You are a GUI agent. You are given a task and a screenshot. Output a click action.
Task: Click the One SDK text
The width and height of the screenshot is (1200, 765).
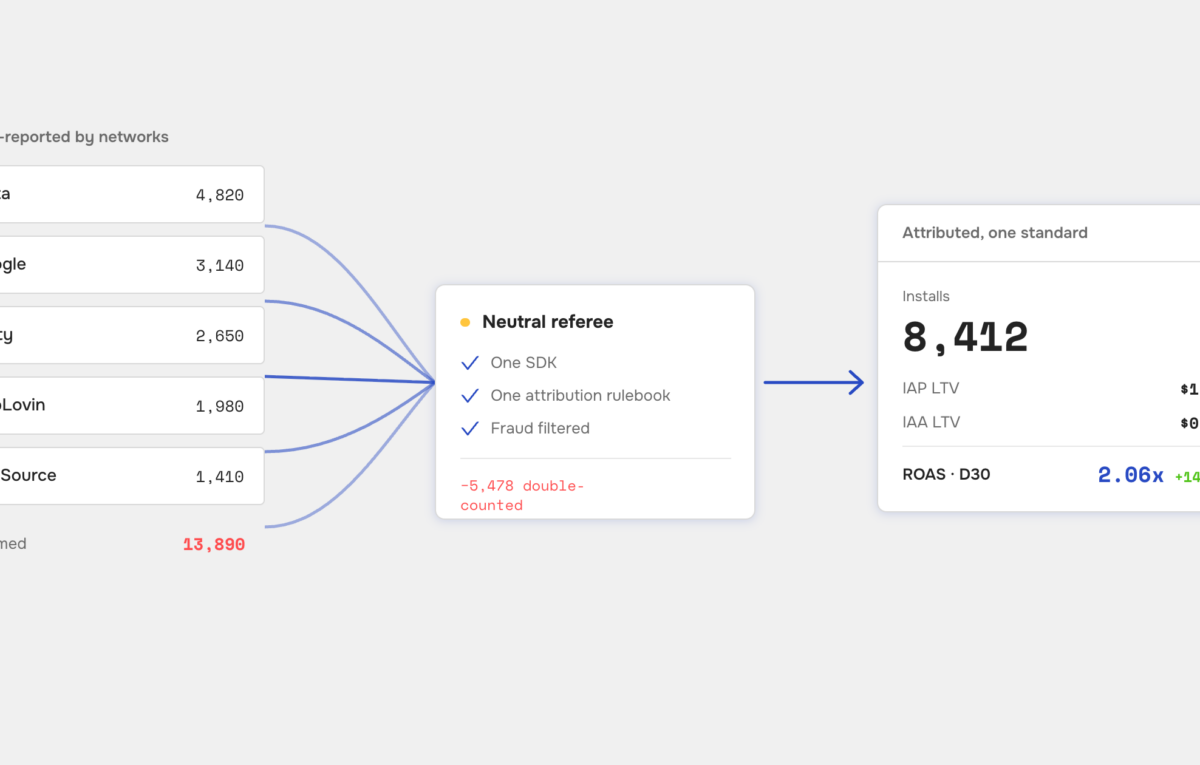click(525, 363)
